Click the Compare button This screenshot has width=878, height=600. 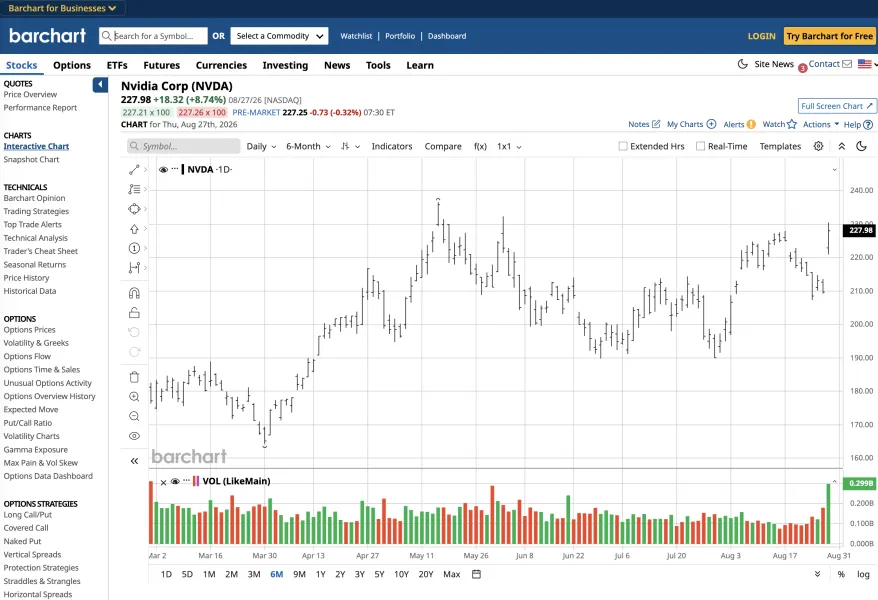443,146
